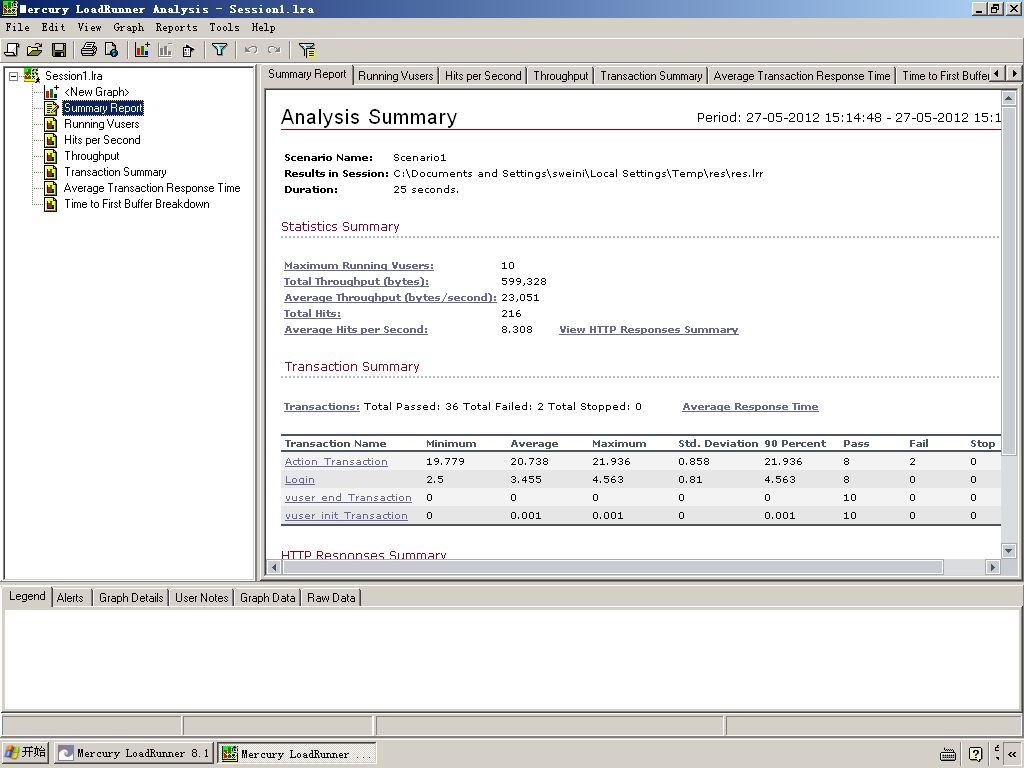Image resolution: width=1024 pixels, height=768 pixels.
Task: Open the Reports menu
Action: pyautogui.click(x=176, y=27)
